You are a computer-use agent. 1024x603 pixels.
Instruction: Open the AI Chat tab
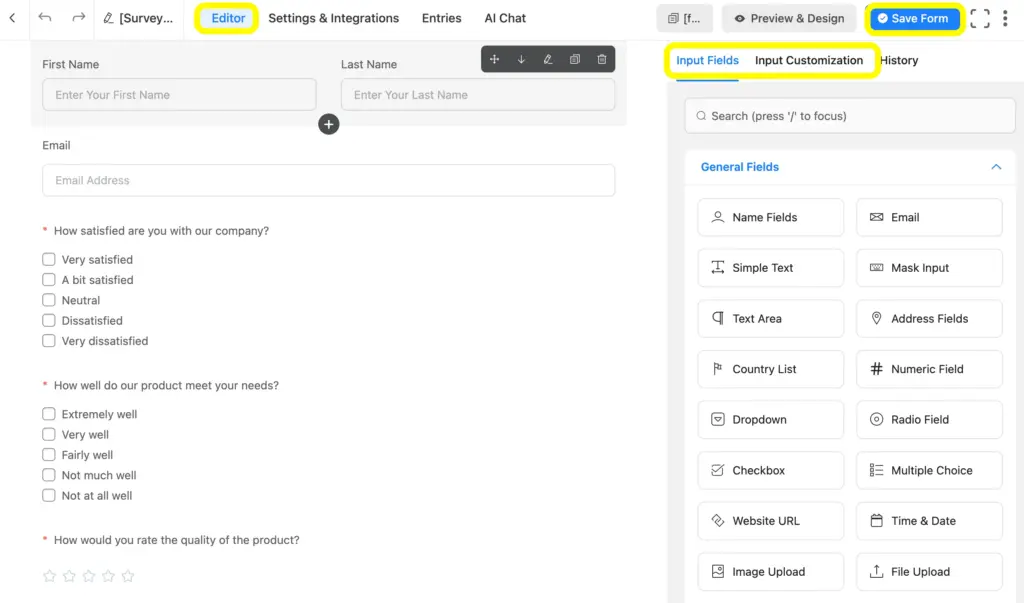tap(505, 18)
